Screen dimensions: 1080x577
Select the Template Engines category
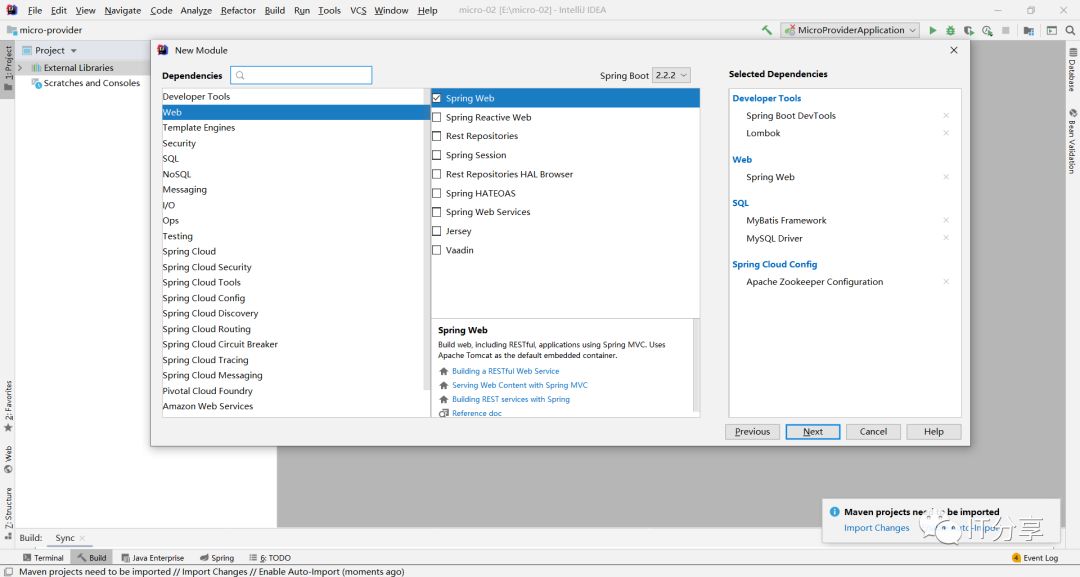[295, 127]
